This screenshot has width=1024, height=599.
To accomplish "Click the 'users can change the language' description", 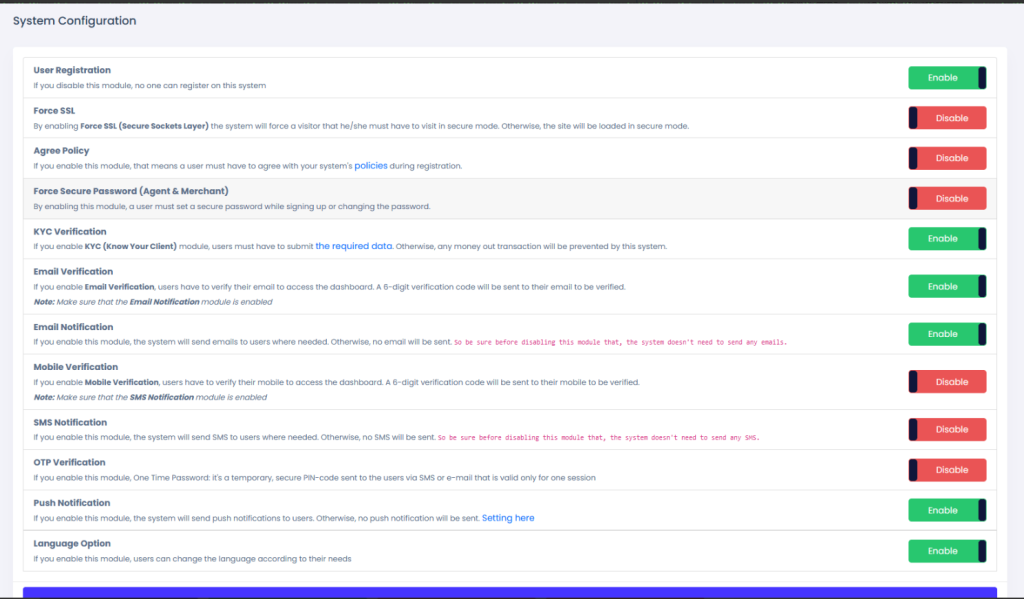I will (192, 559).
